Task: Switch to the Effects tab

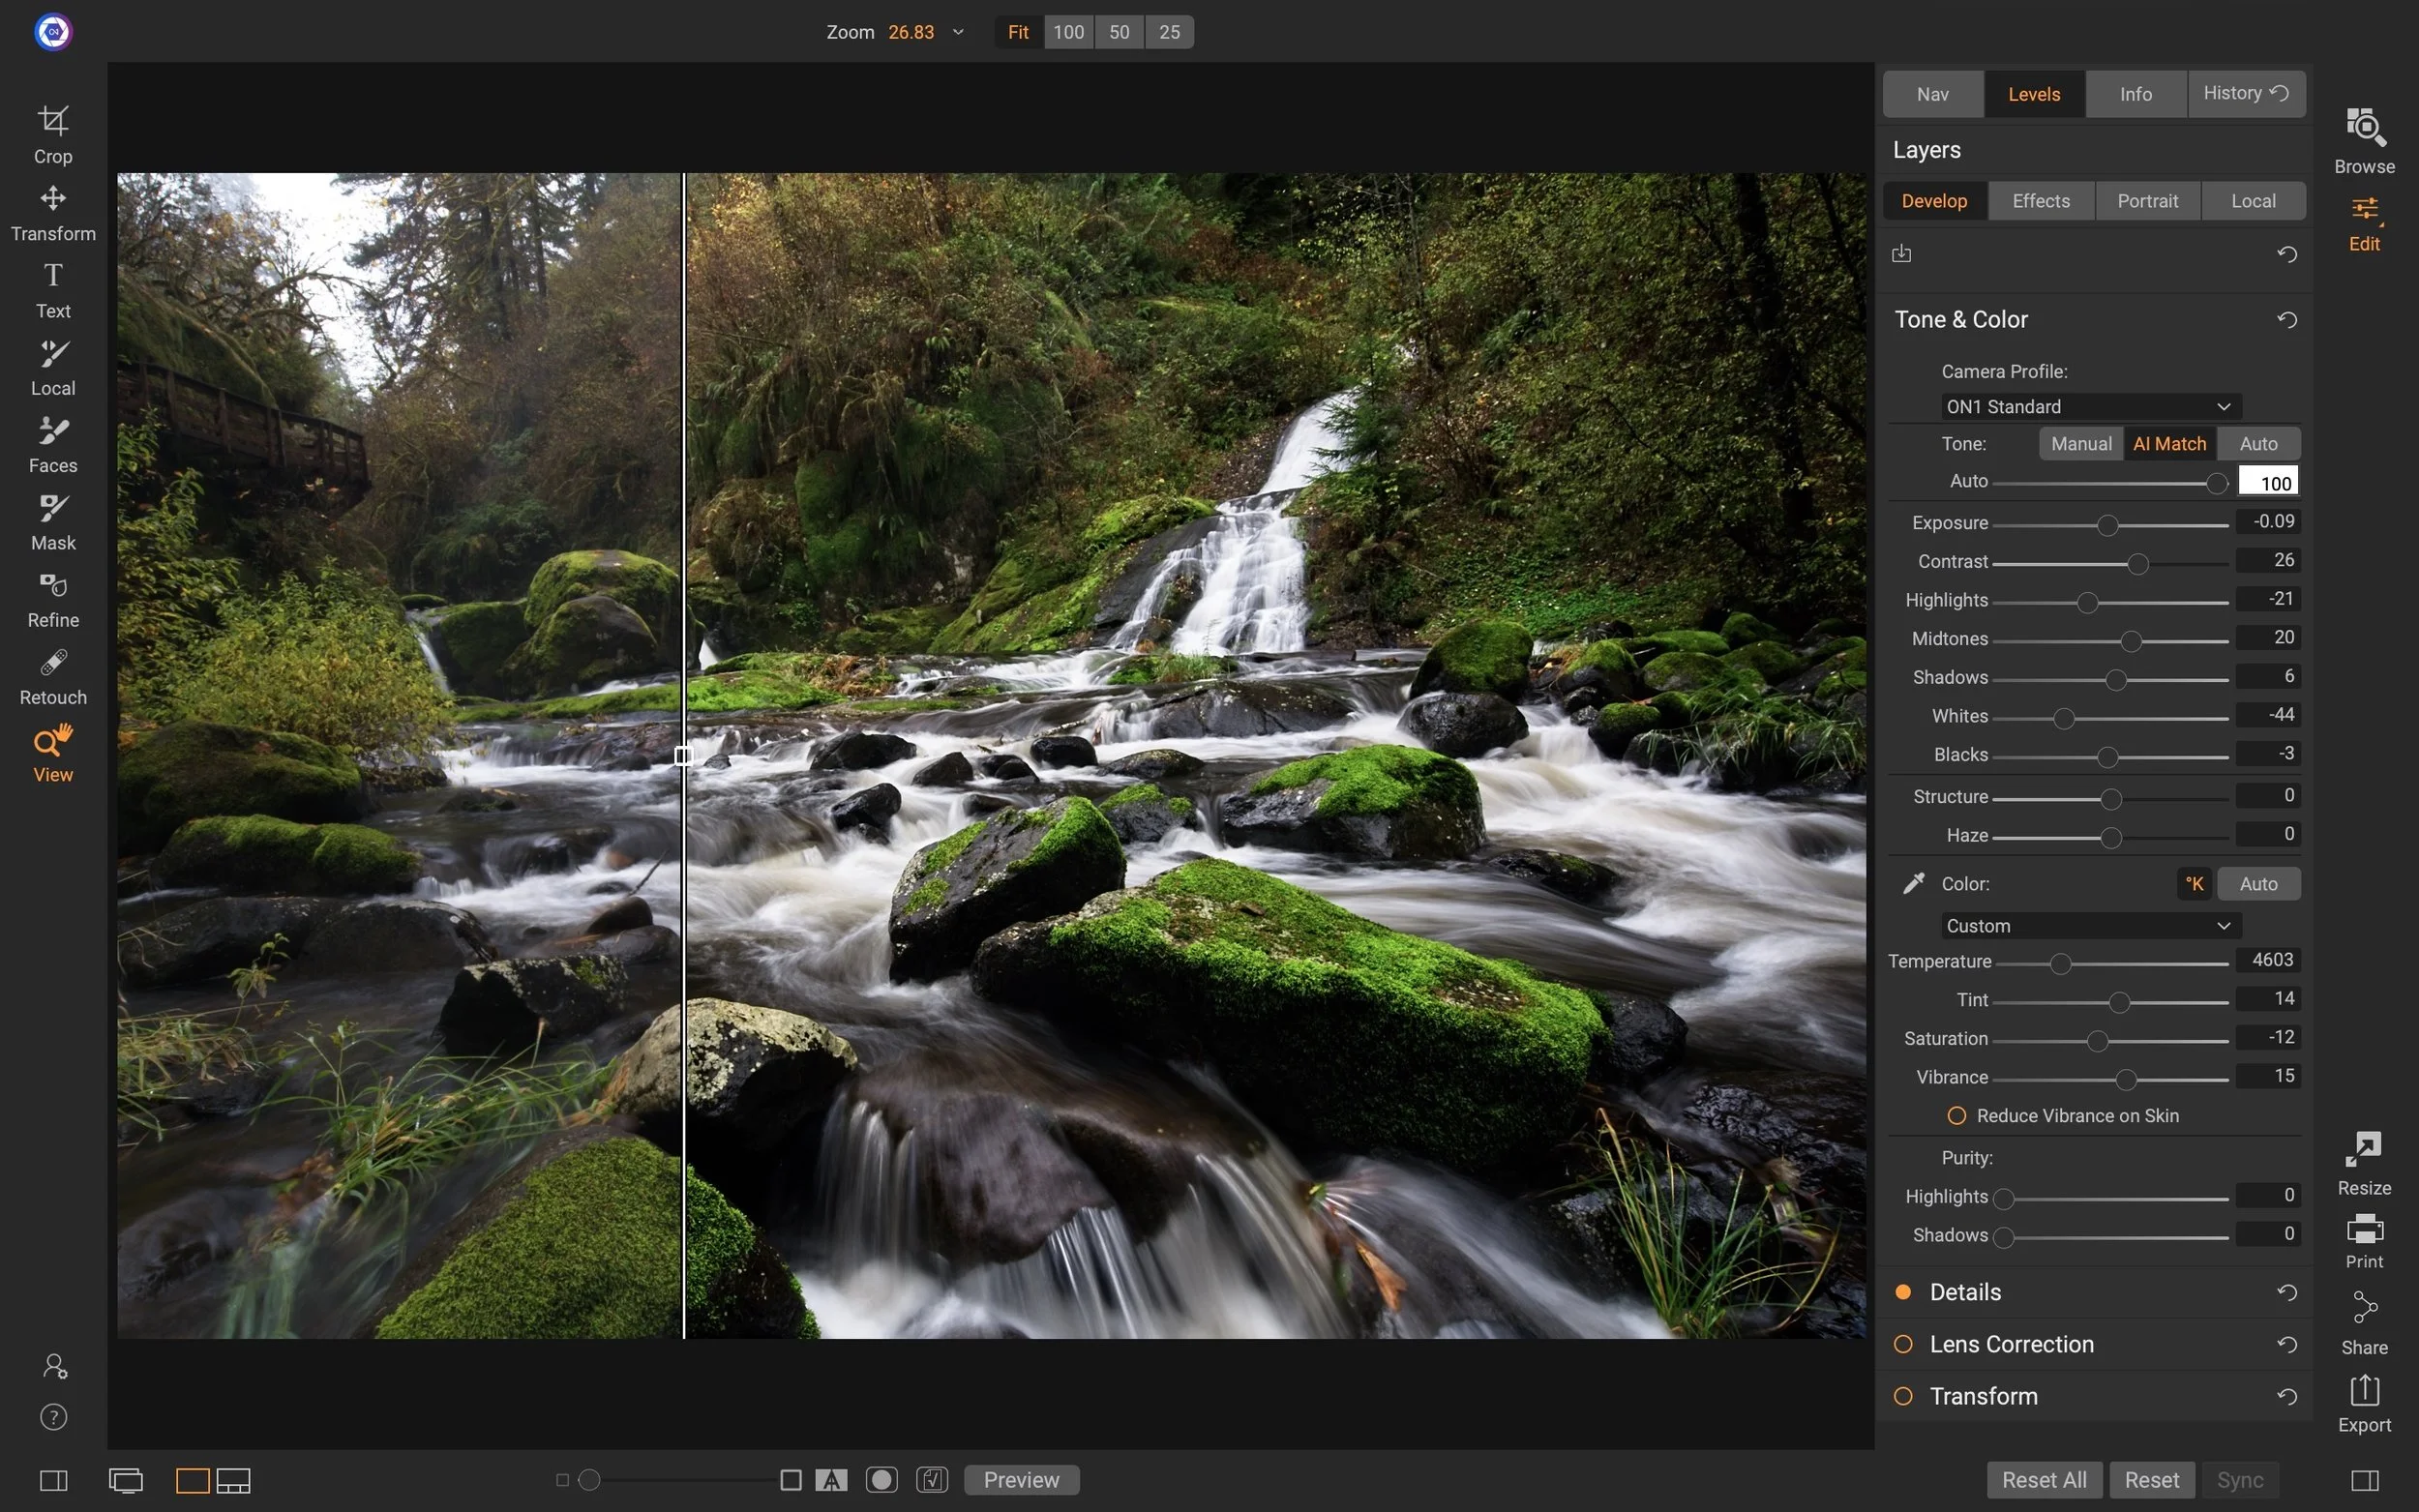Action: click(2040, 200)
